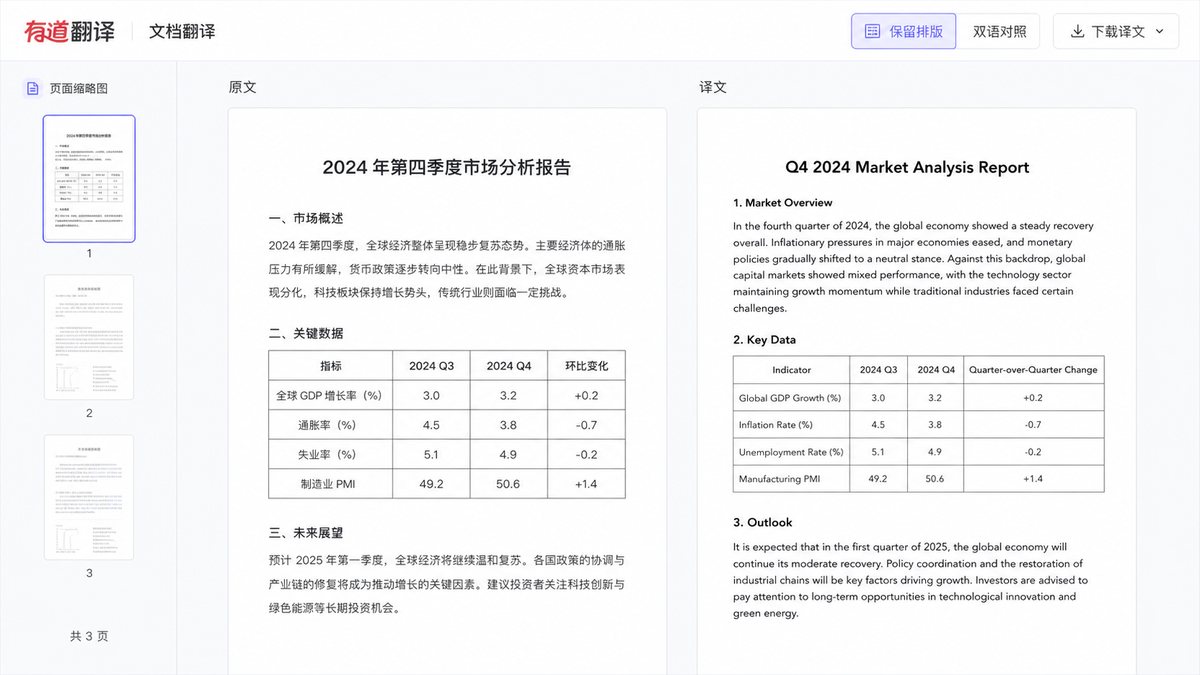Viewport: 1200px width, 675px height.
Task: Expand the 下载译文 dropdown arrow
Action: (x=1160, y=31)
